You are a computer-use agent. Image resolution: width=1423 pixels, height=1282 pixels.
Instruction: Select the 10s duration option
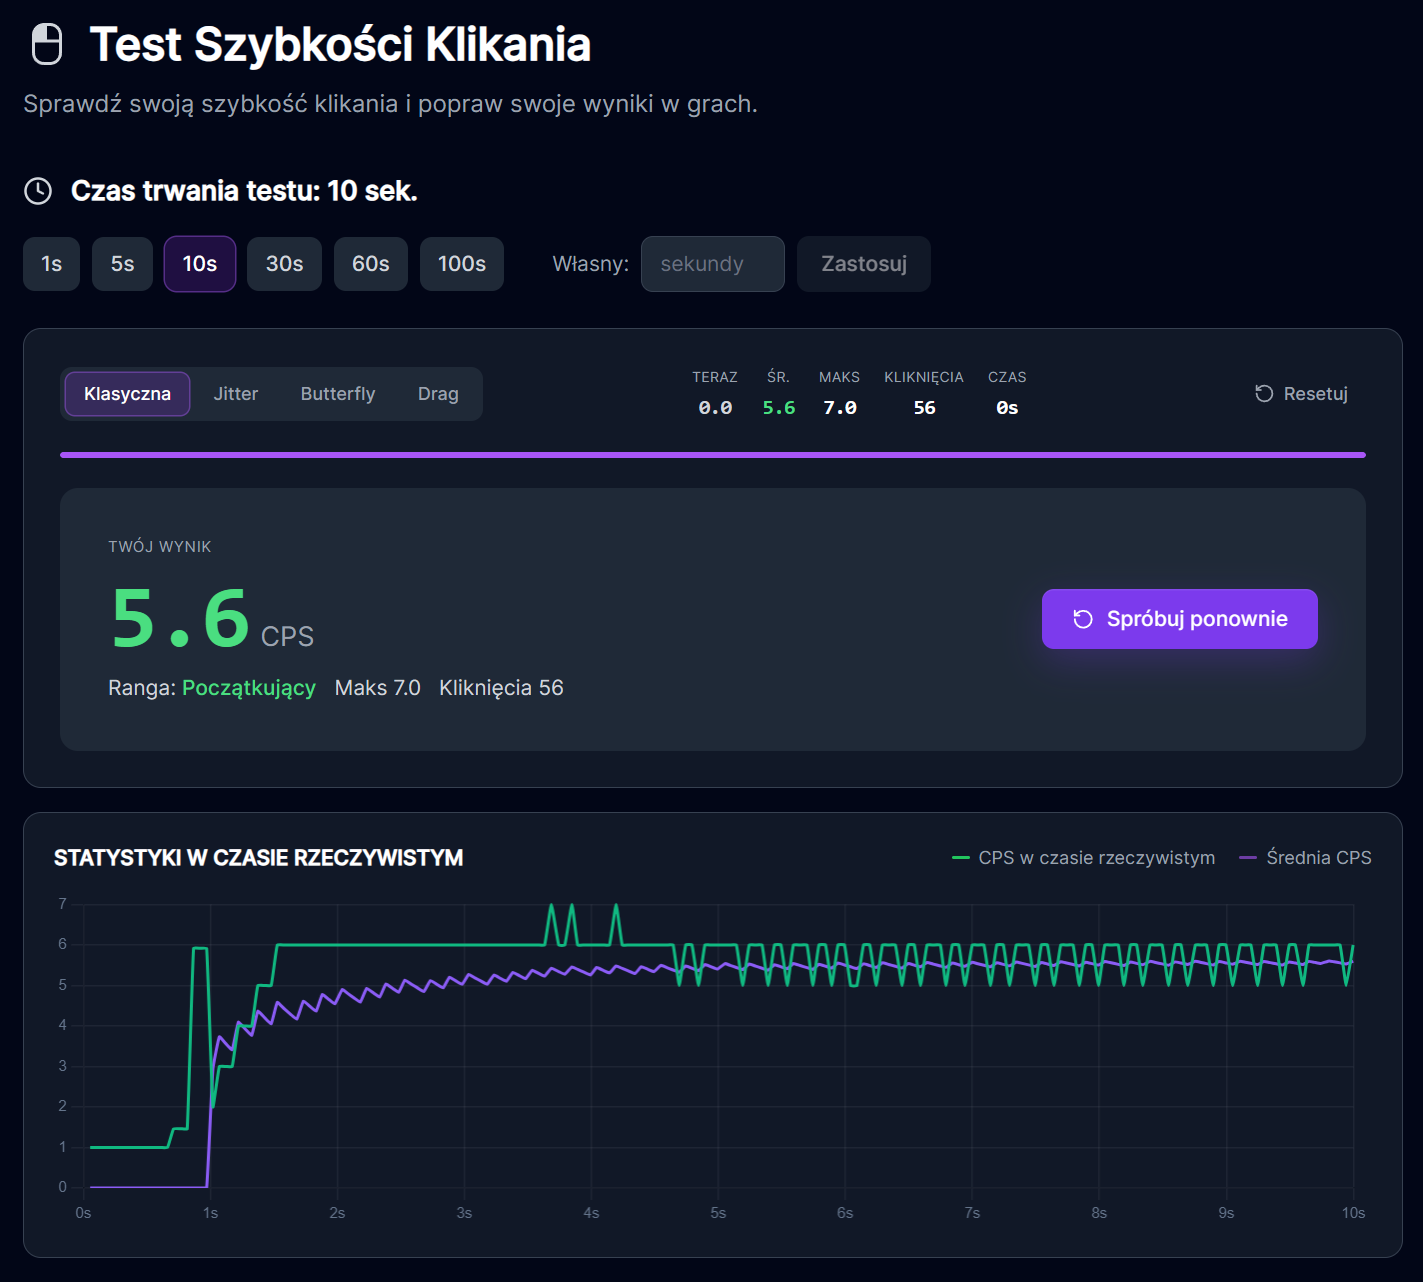[200, 264]
